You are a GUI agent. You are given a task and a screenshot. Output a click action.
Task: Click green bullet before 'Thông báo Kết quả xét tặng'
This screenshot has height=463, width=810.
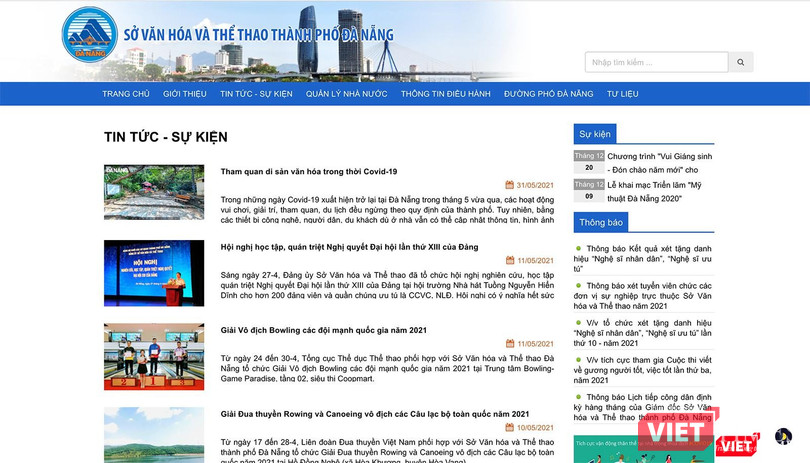point(579,247)
